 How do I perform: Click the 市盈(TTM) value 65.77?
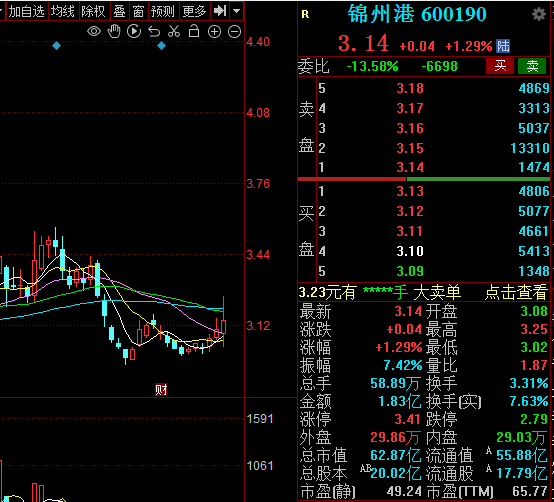pos(530,491)
